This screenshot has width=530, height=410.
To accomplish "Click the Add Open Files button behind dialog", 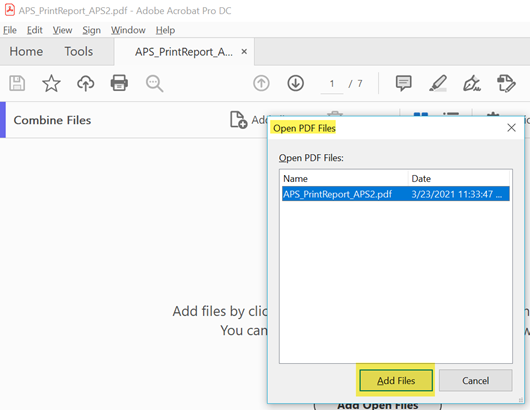I will pos(378,405).
